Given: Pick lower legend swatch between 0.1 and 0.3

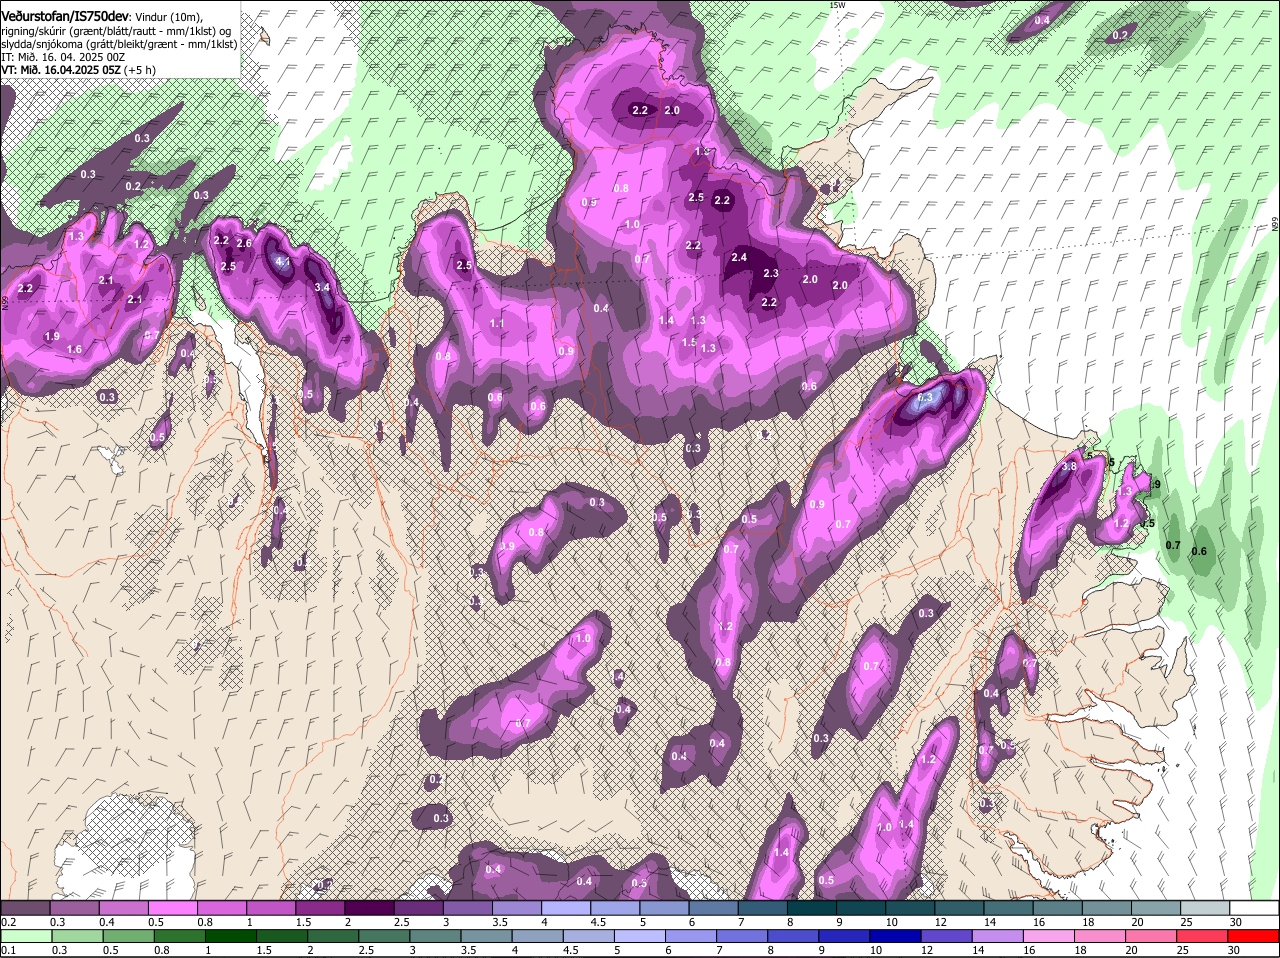Looking at the screenshot, I should pos(25,936).
